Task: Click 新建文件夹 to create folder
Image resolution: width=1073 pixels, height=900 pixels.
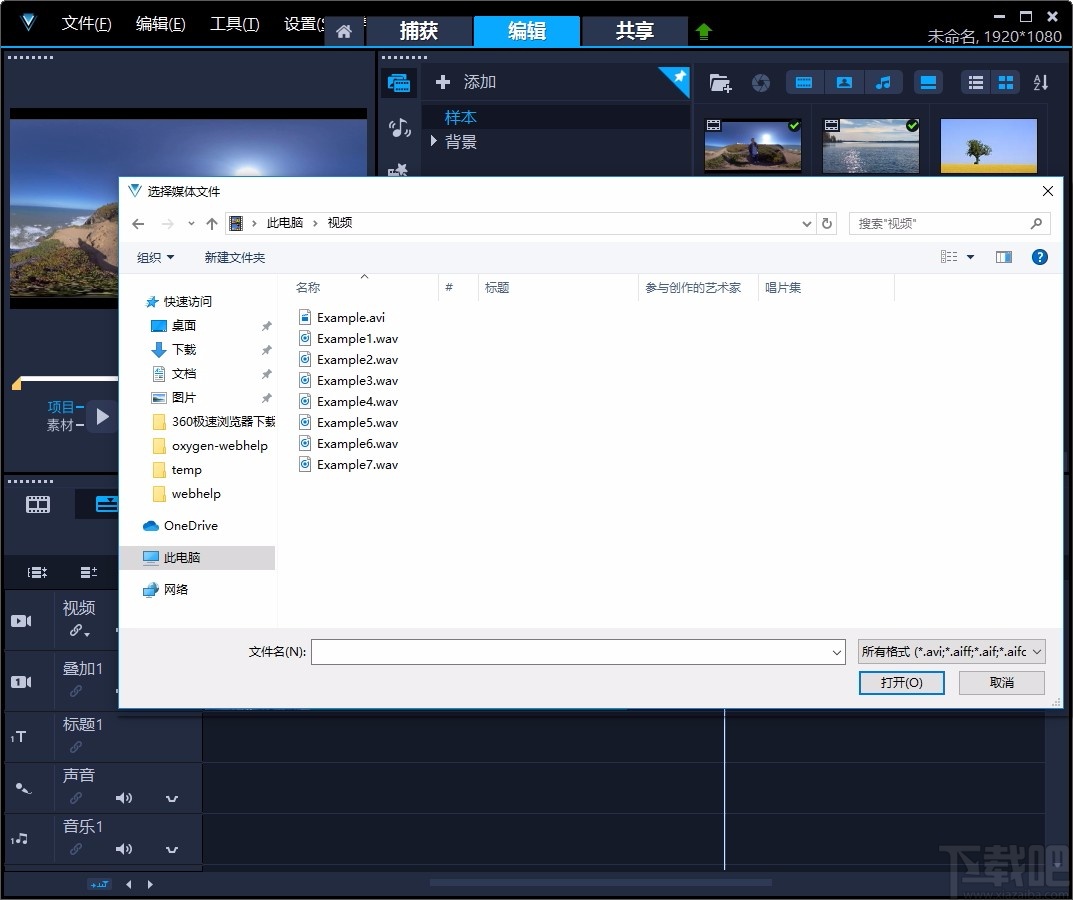Action: click(235, 257)
